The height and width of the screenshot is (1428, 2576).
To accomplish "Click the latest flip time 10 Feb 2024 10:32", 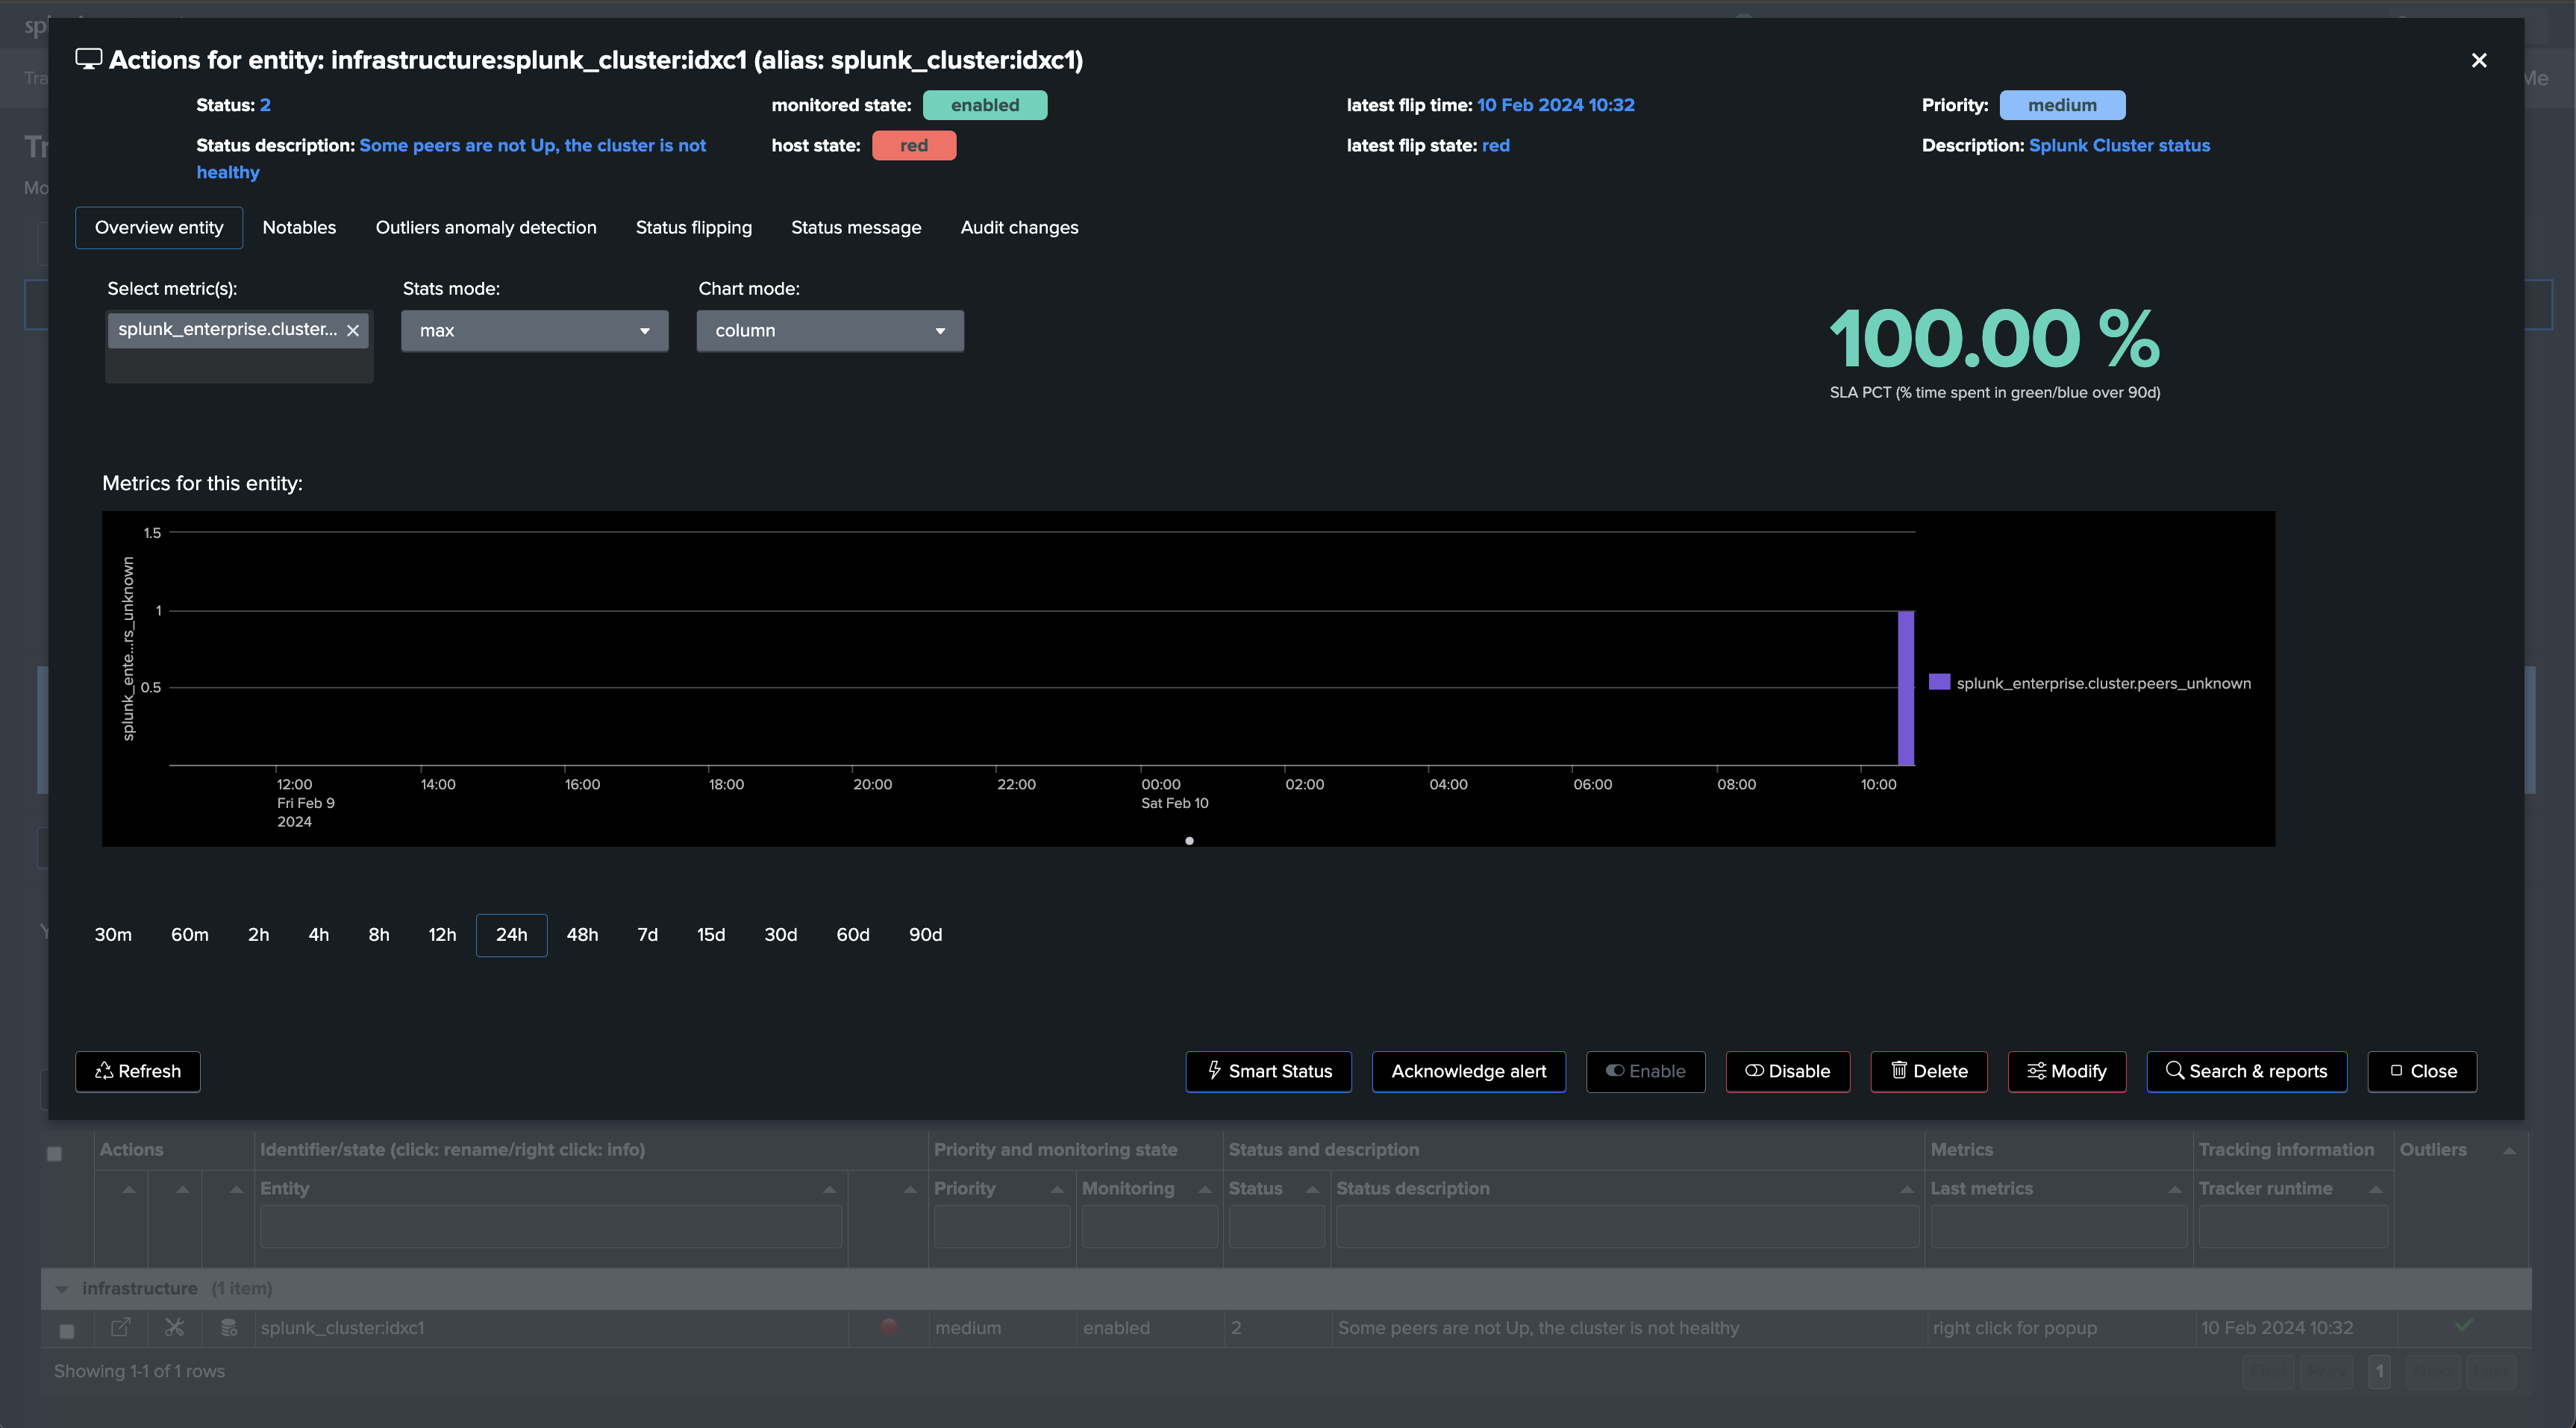I will (x=1556, y=105).
